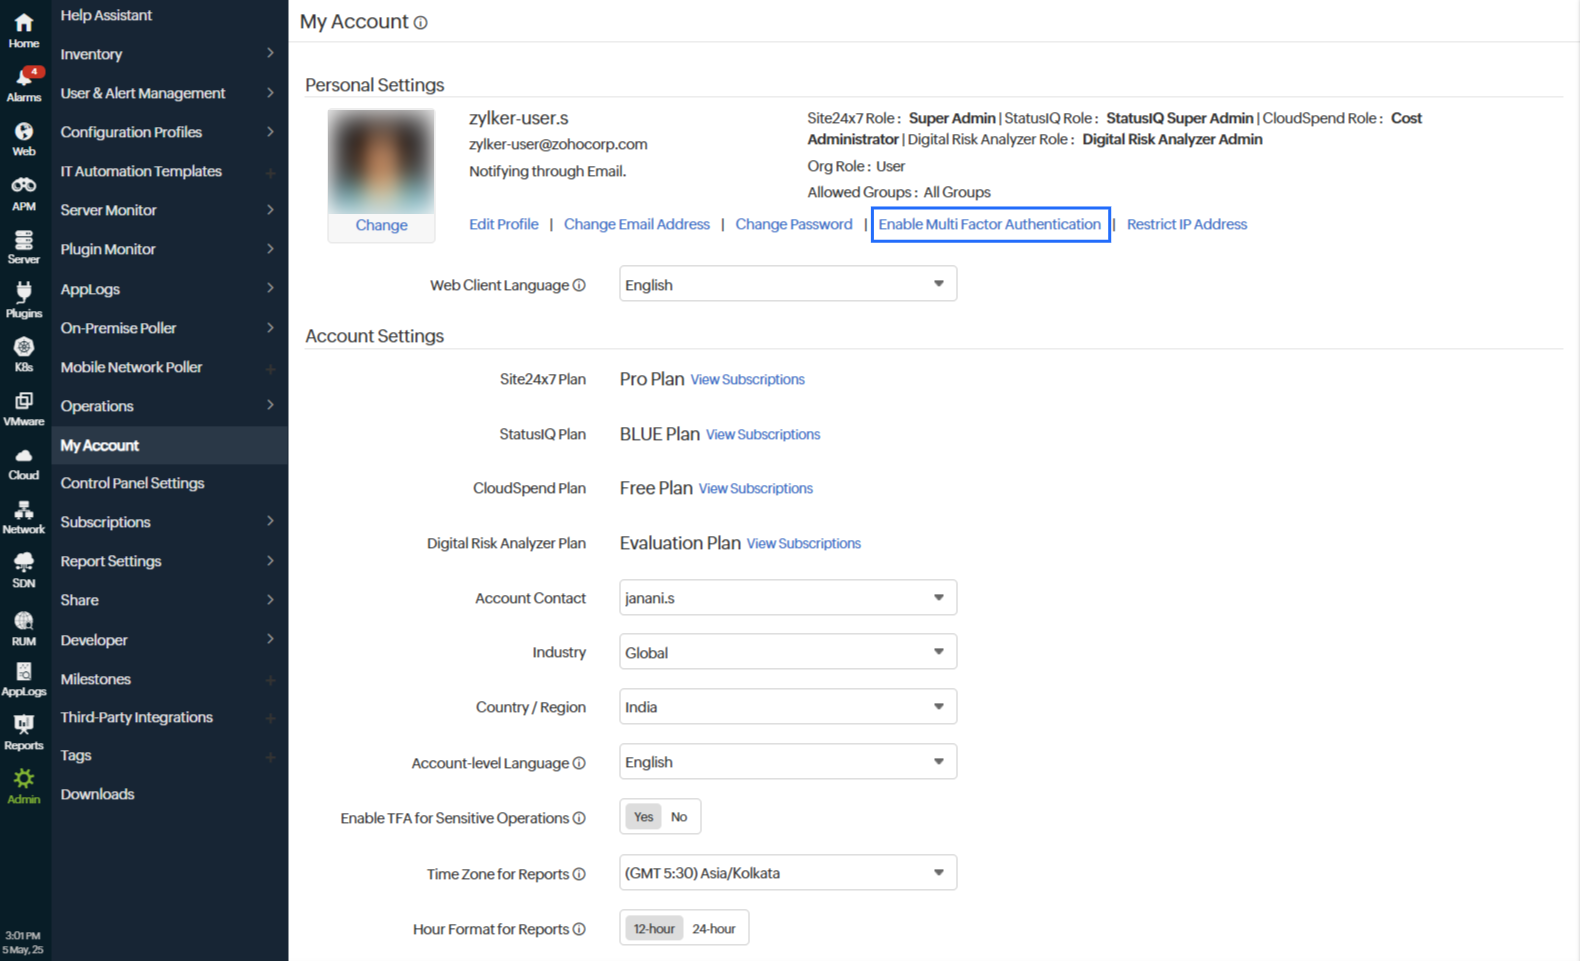Image resolution: width=1580 pixels, height=961 pixels.
Task: Click the Reports icon in sidebar
Action: [24, 732]
